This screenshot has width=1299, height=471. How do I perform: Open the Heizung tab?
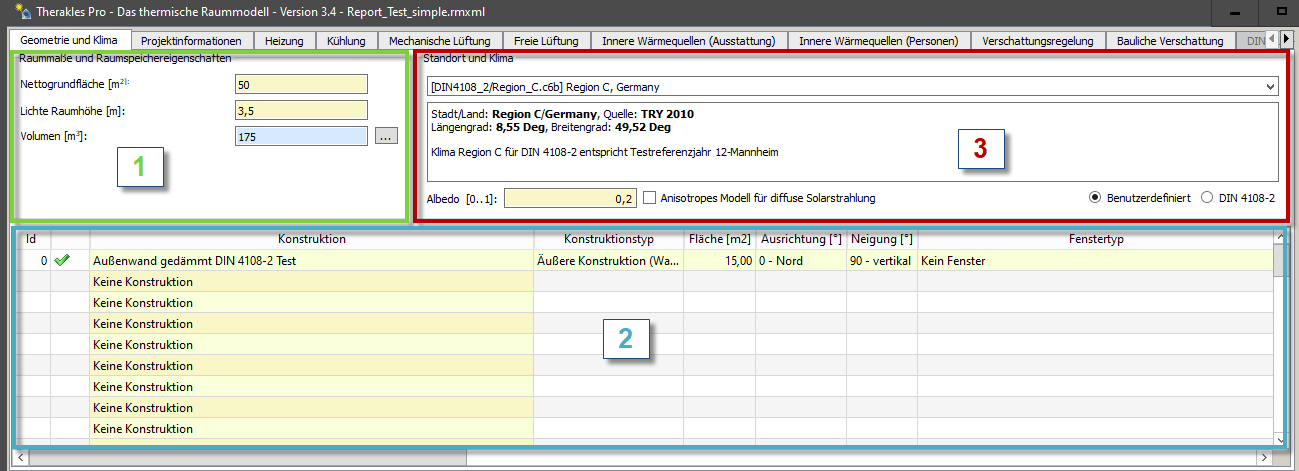pos(284,41)
